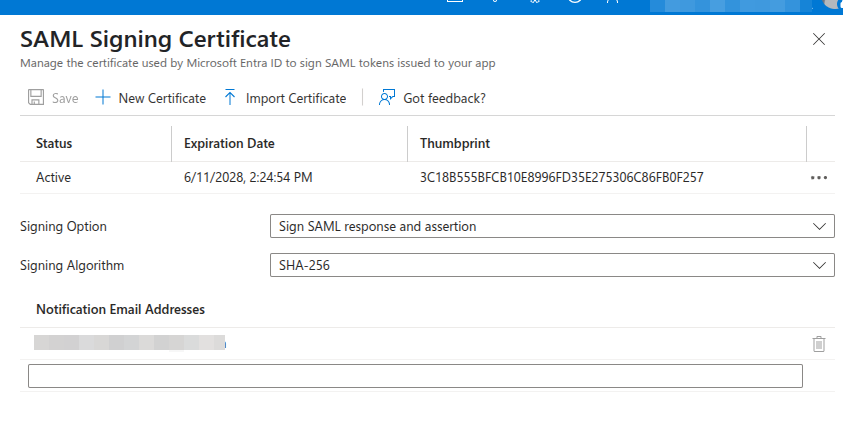The height and width of the screenshot is (432, 843).
Task: Delete the notification email with trash icon
Action: coord(818,344)
